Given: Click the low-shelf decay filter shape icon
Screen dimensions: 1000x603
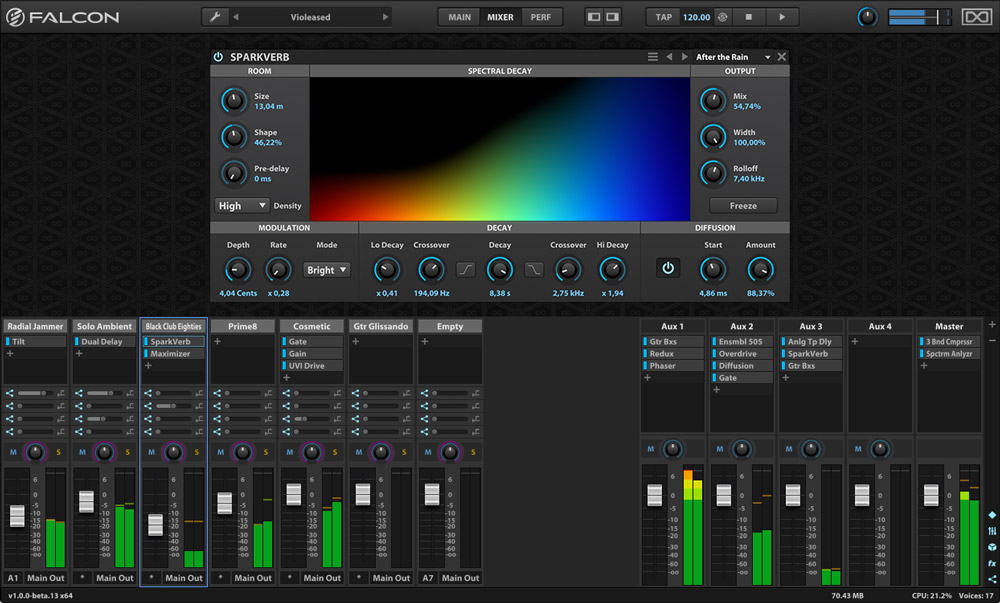Looking at the screenshot, I should click(x=466, y=269).
